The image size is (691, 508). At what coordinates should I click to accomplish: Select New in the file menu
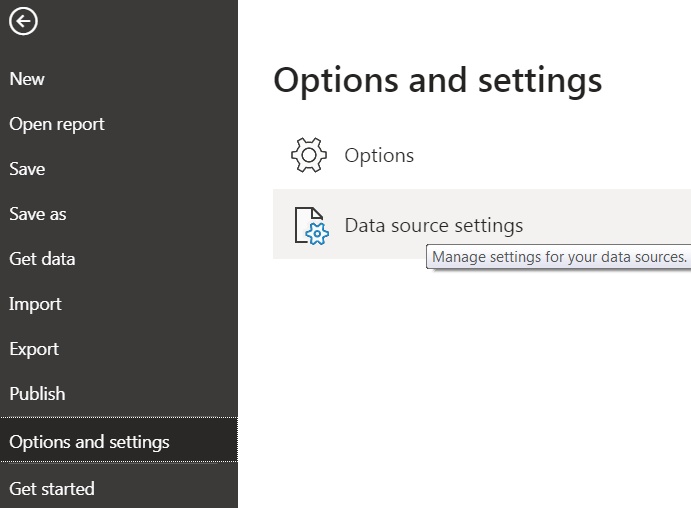27,79
